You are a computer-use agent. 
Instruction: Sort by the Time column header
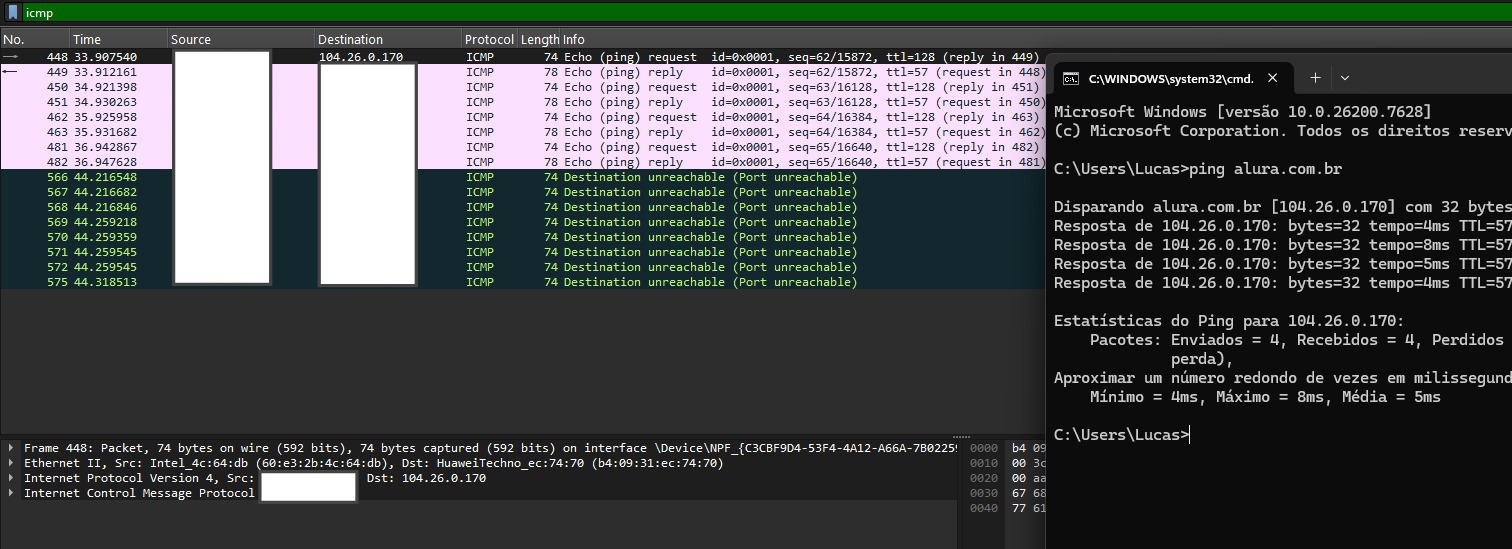pos(118,40)
